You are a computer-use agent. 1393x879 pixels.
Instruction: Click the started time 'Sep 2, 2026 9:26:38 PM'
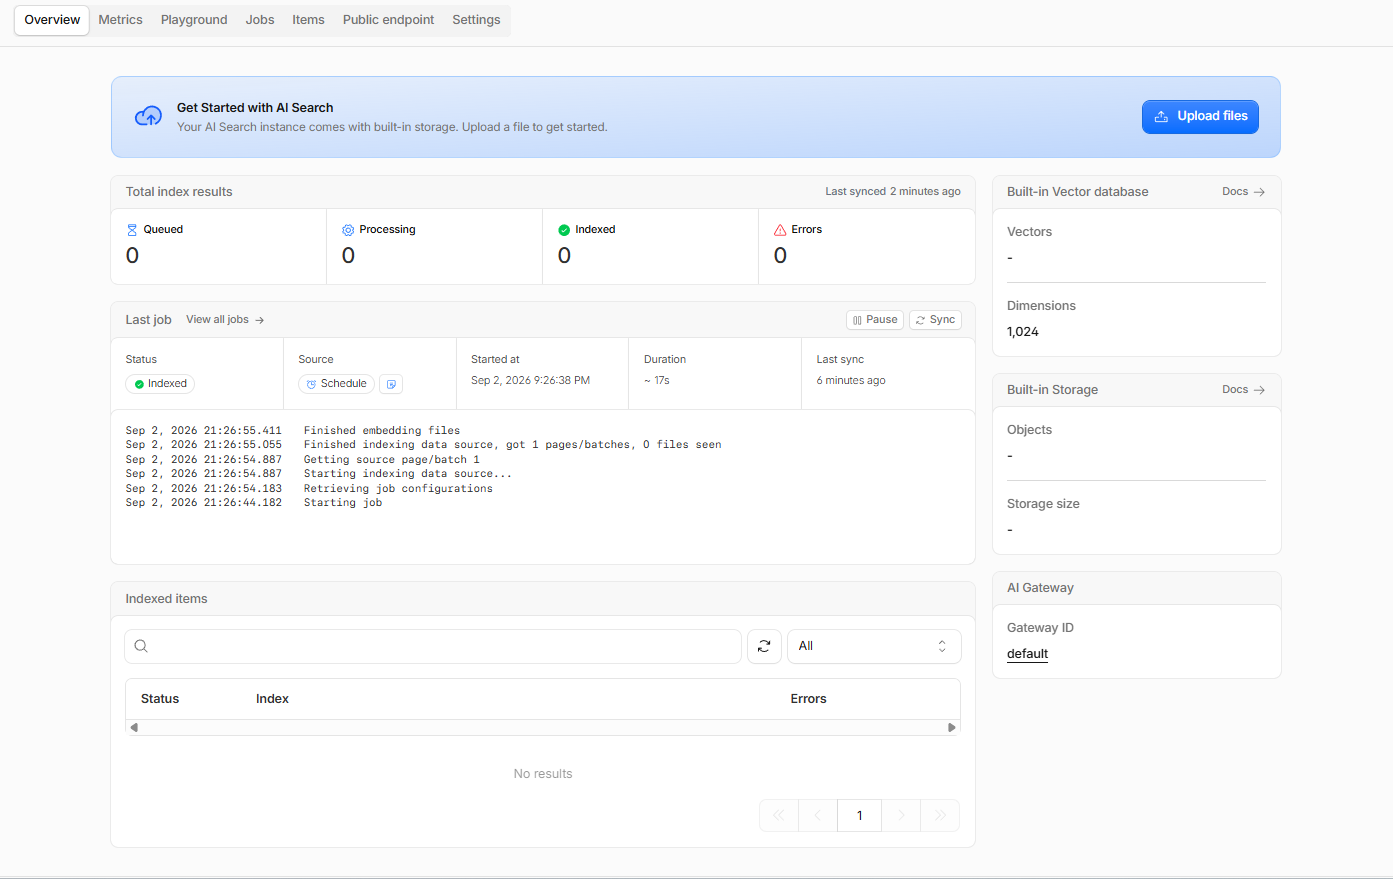tap(530, 381)
